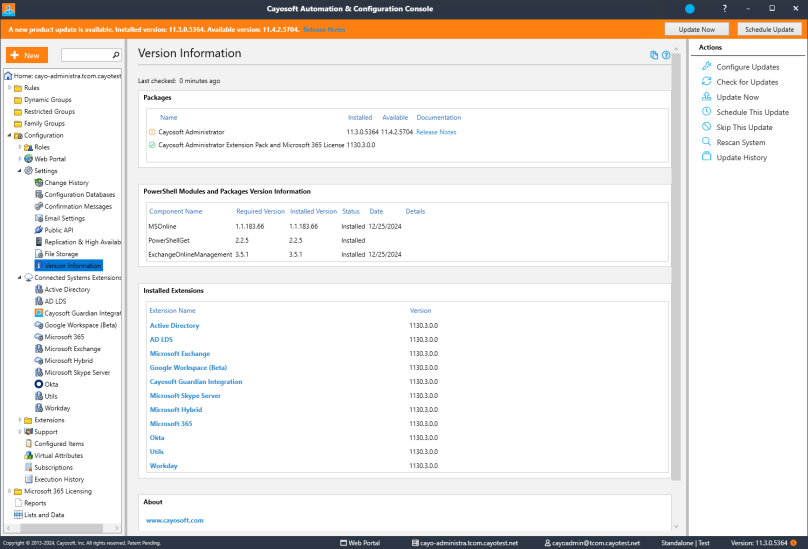Open the www.cayosoft.com link
Viewport: 808px width, 549px height.
tap(175, 520)
